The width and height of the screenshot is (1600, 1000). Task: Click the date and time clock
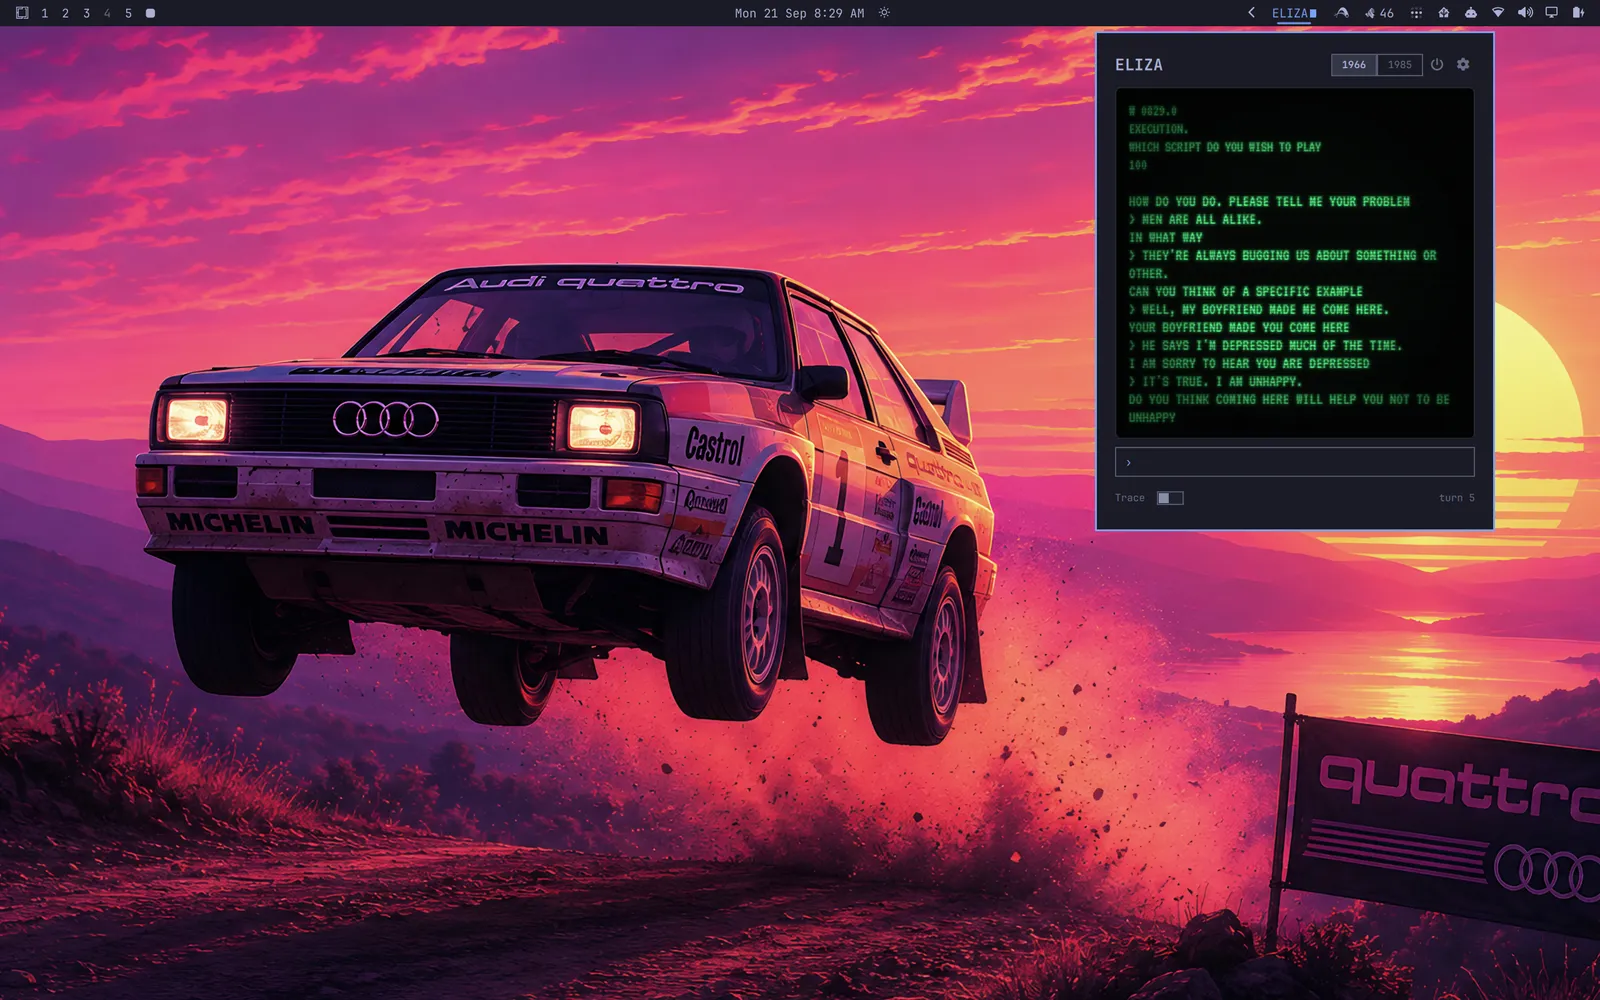[799, 13]
